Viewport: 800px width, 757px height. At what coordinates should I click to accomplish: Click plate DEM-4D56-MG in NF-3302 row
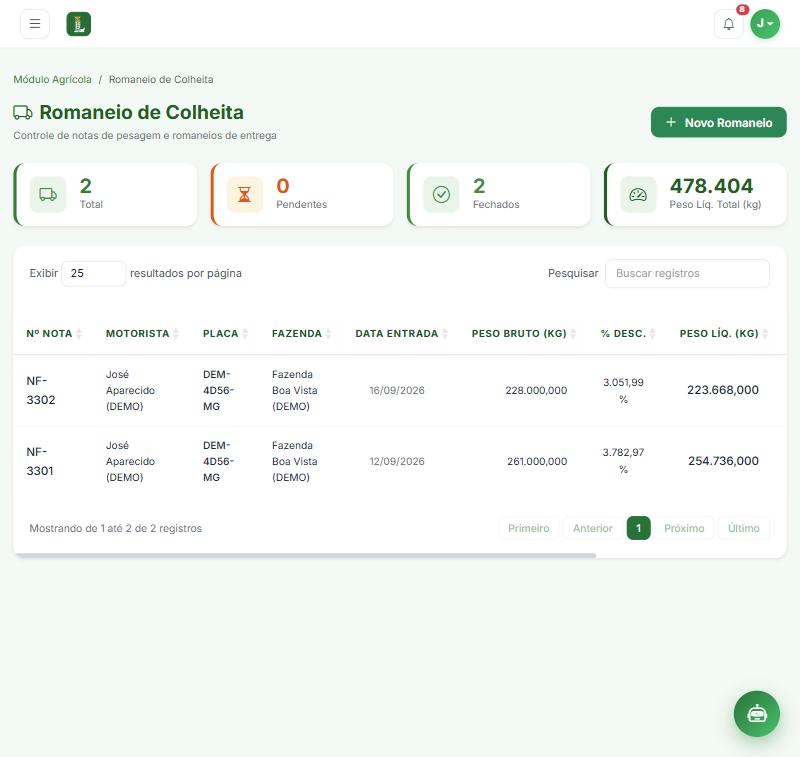tap(218, 390)
